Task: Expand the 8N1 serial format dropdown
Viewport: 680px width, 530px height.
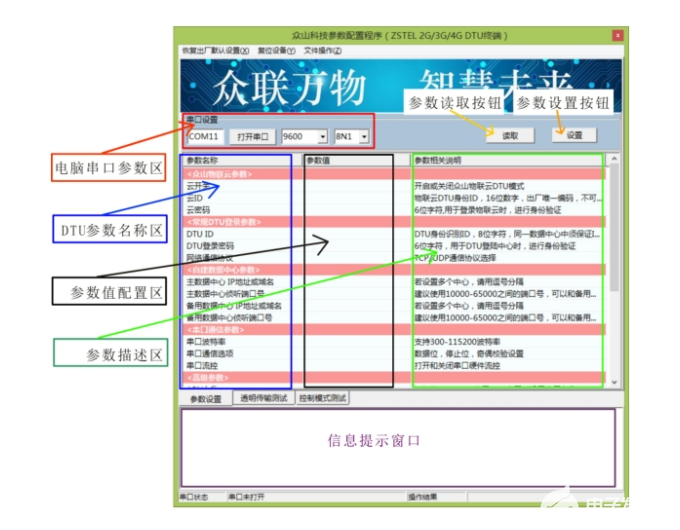Action: [x=364, y=137]
